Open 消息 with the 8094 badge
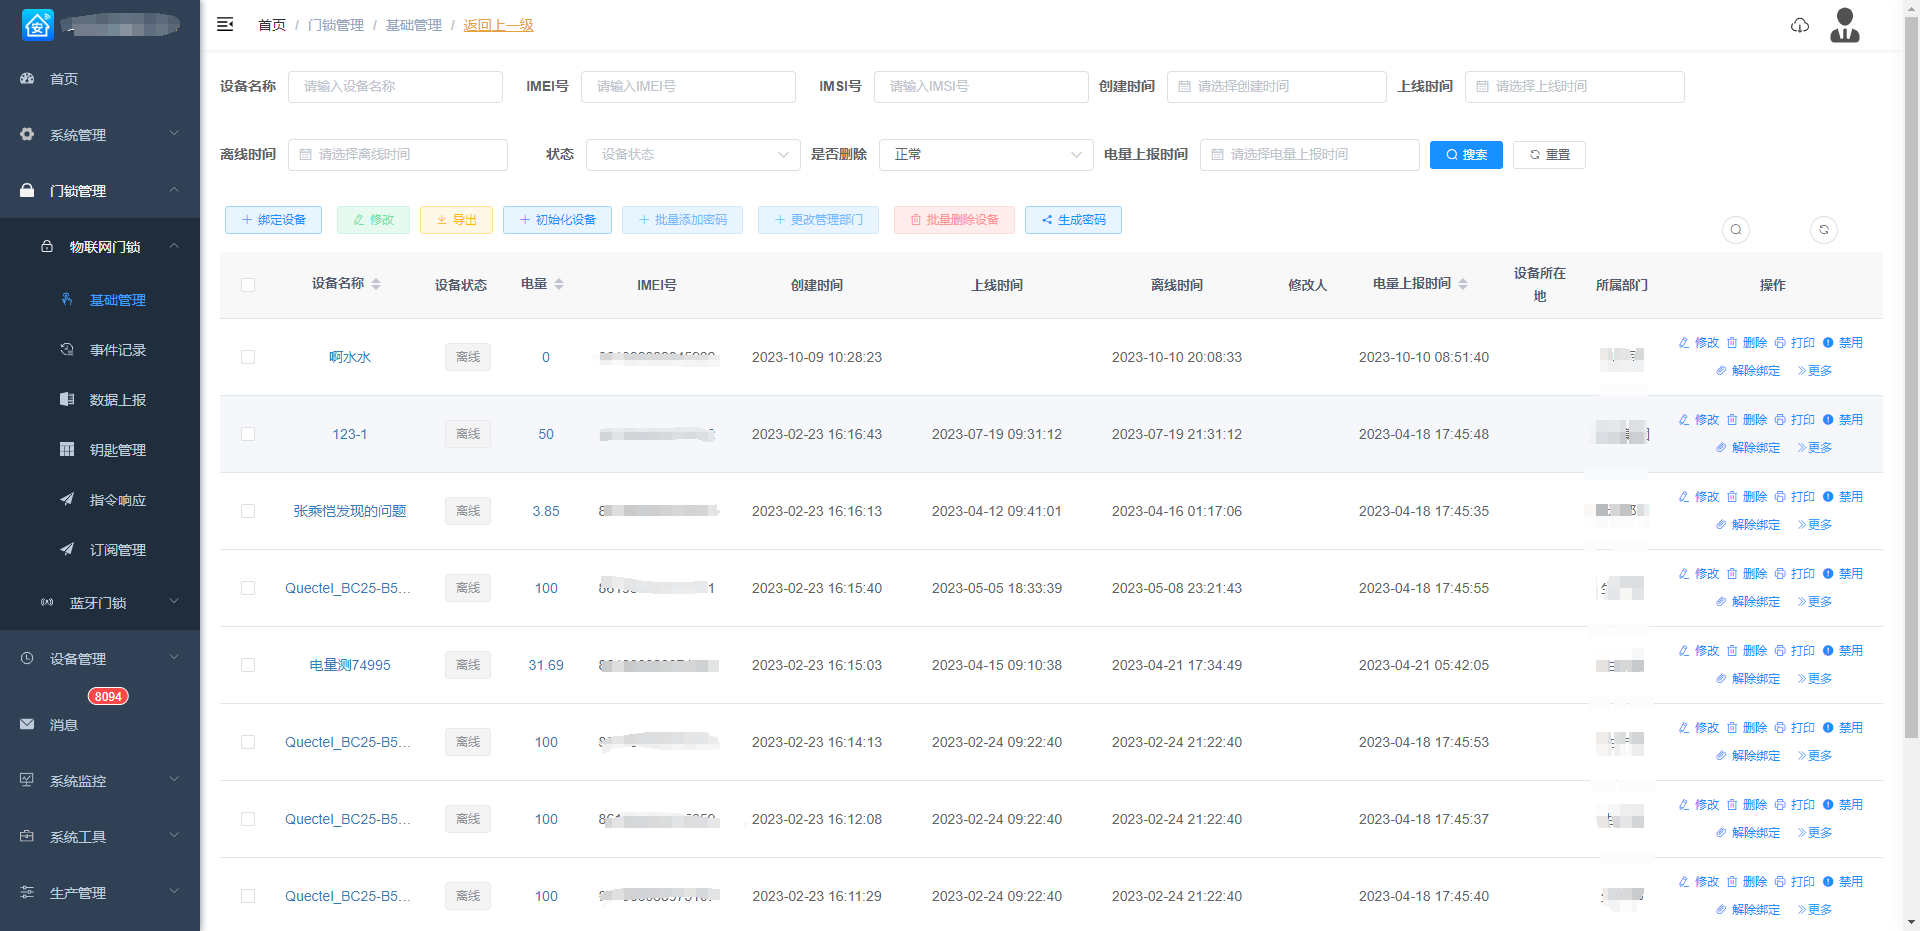1920x931 pixels. tap(100, 725)
